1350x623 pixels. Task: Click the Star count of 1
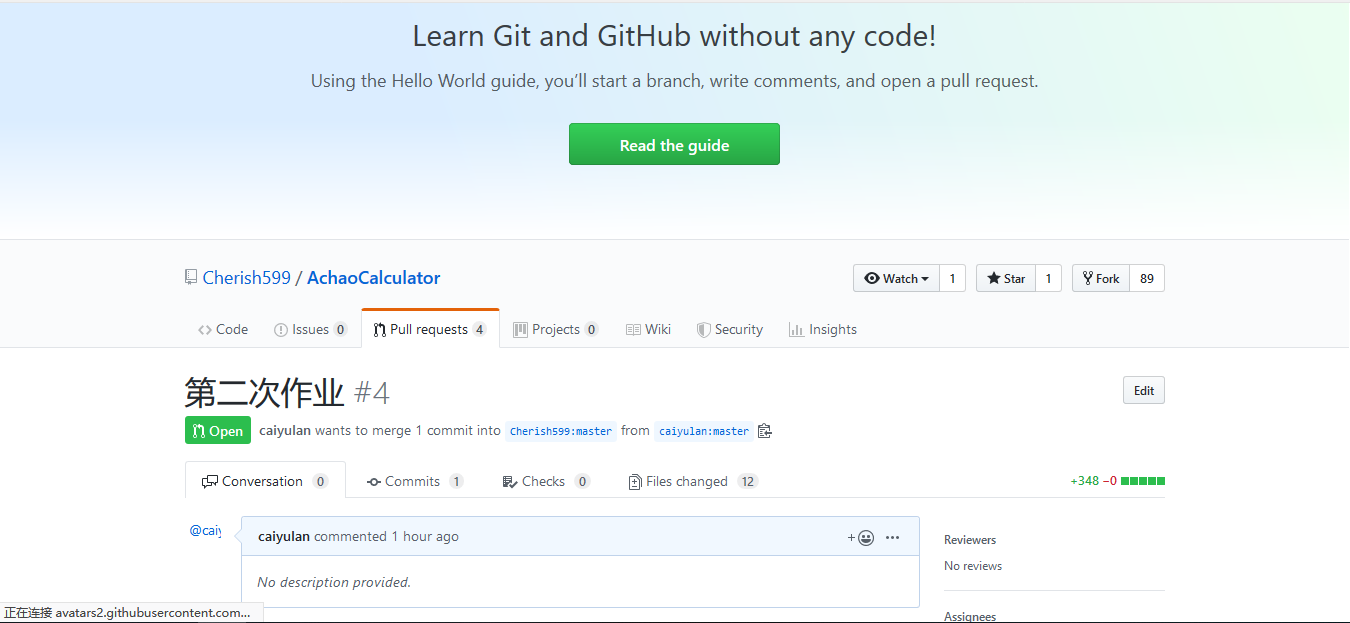[x=1048, y=278]
